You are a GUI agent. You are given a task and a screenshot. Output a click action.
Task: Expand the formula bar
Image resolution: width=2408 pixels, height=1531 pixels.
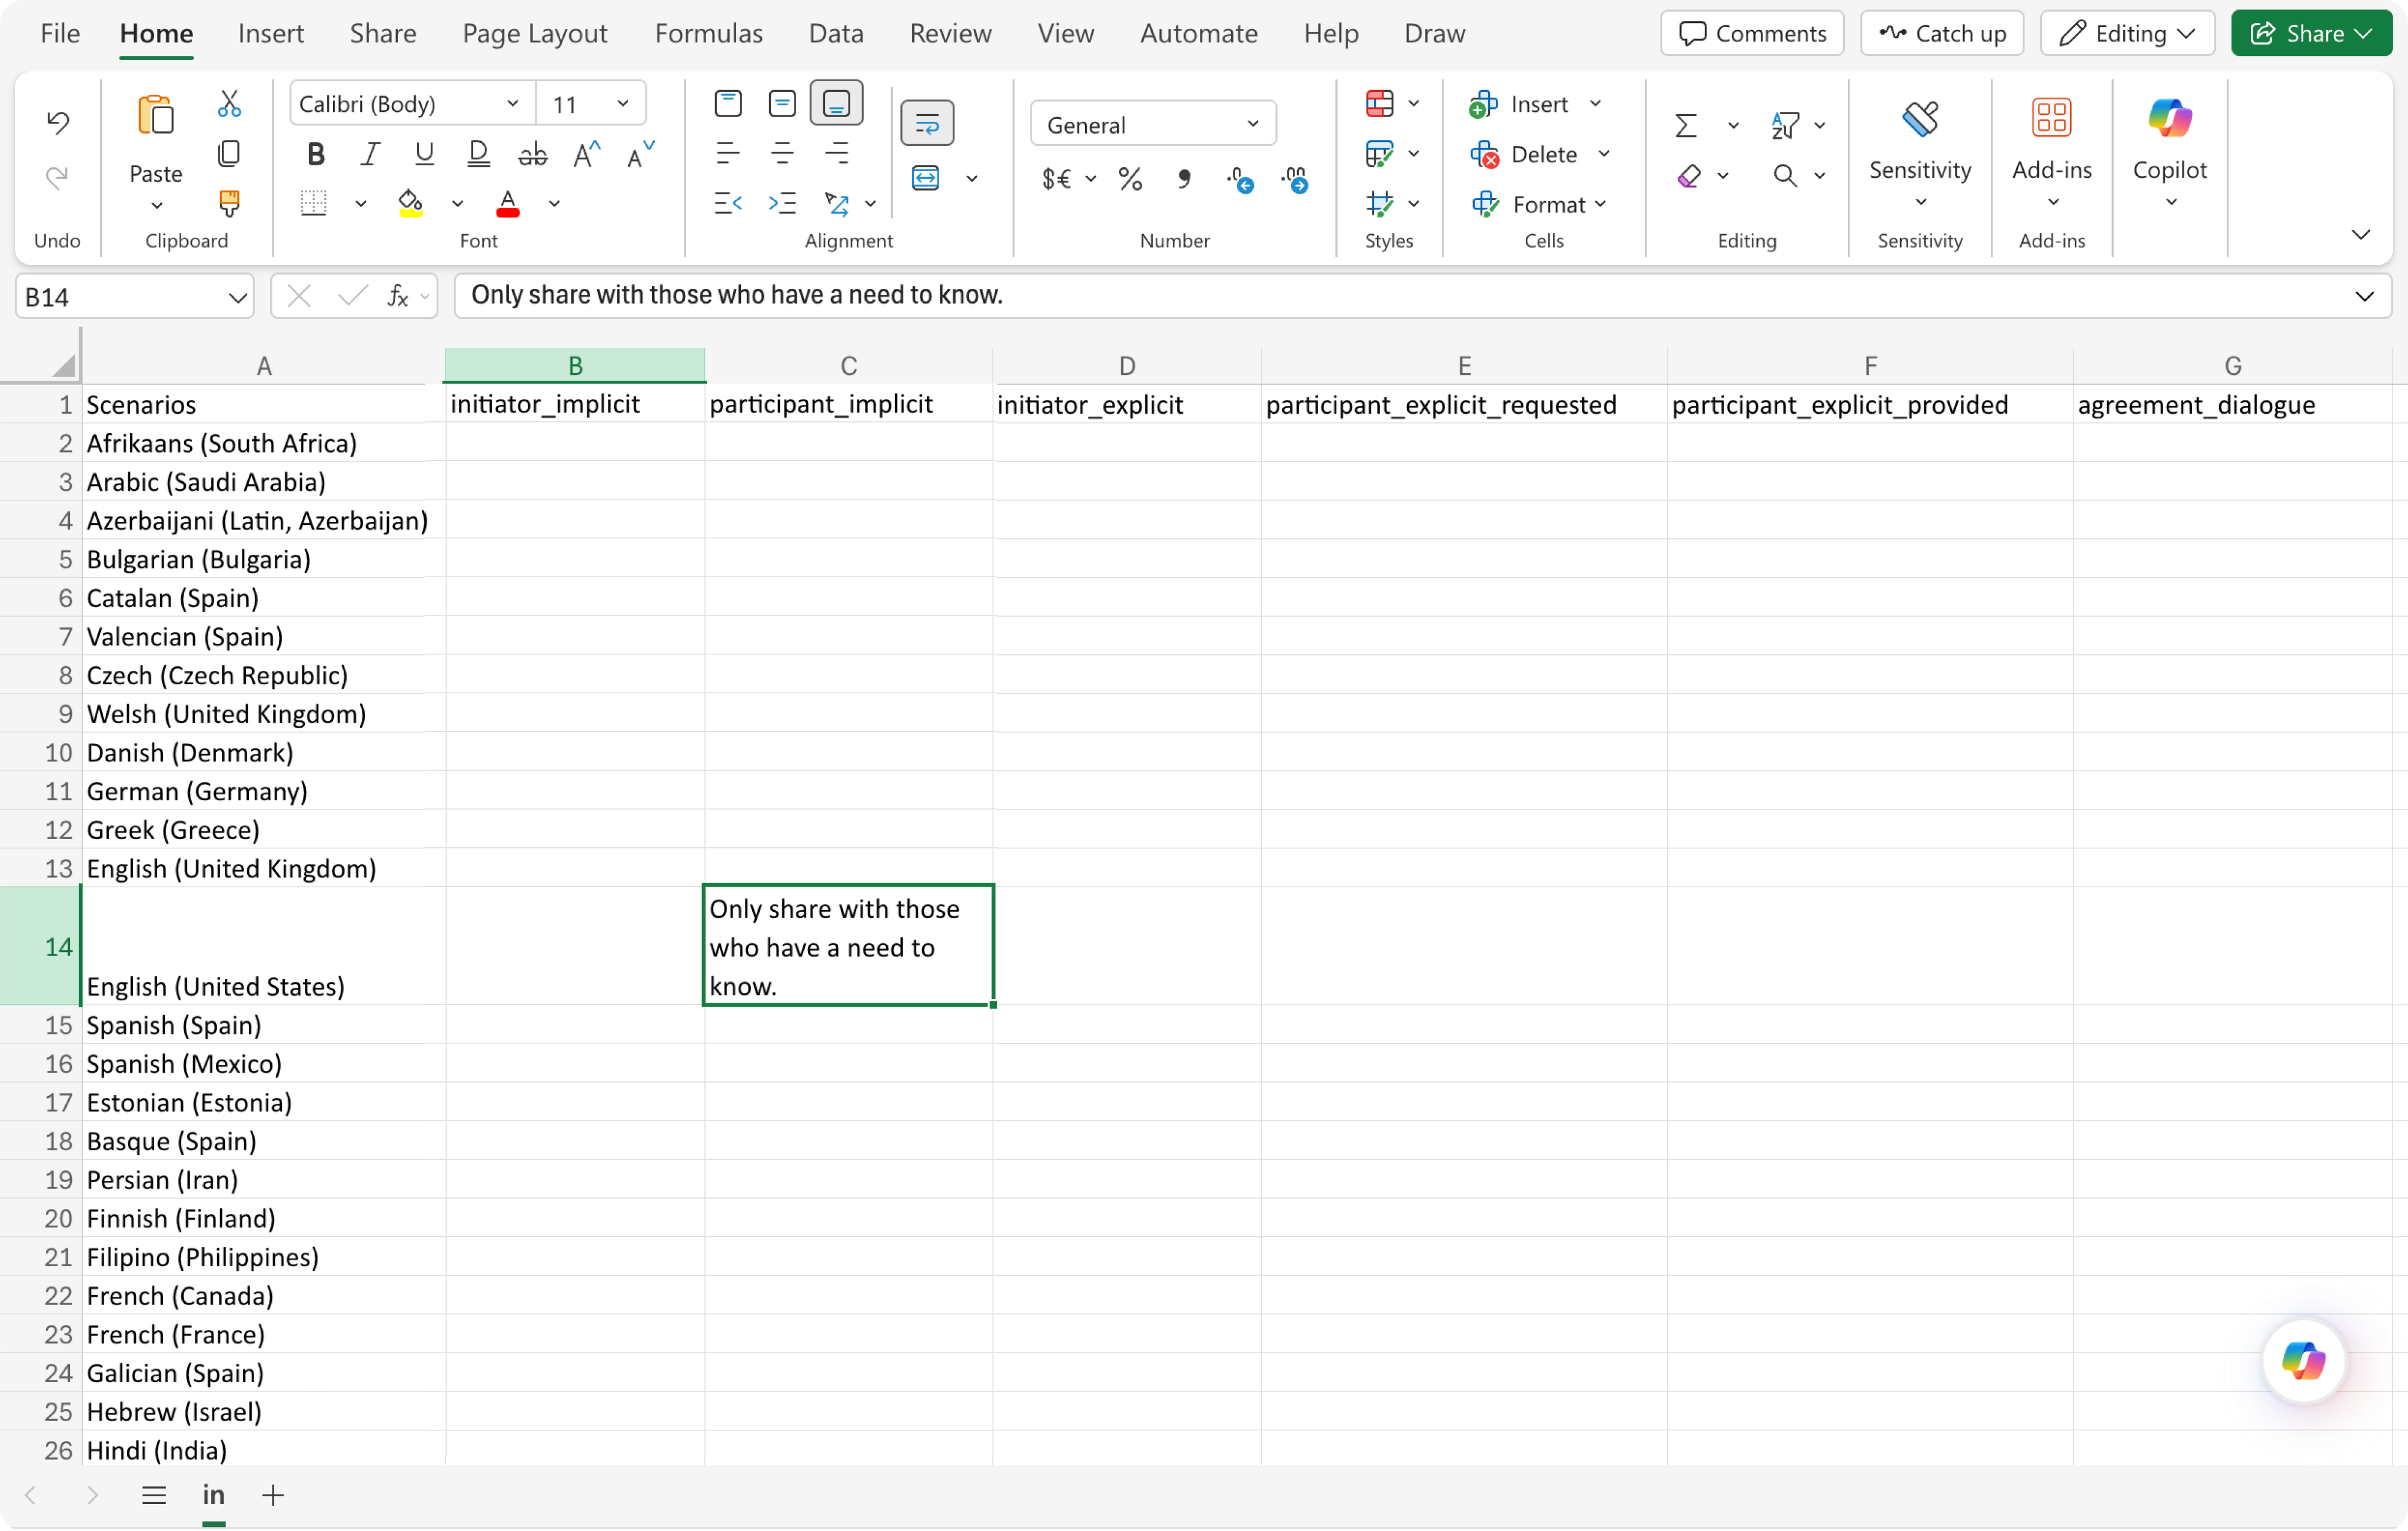[x=2364, y=296]
